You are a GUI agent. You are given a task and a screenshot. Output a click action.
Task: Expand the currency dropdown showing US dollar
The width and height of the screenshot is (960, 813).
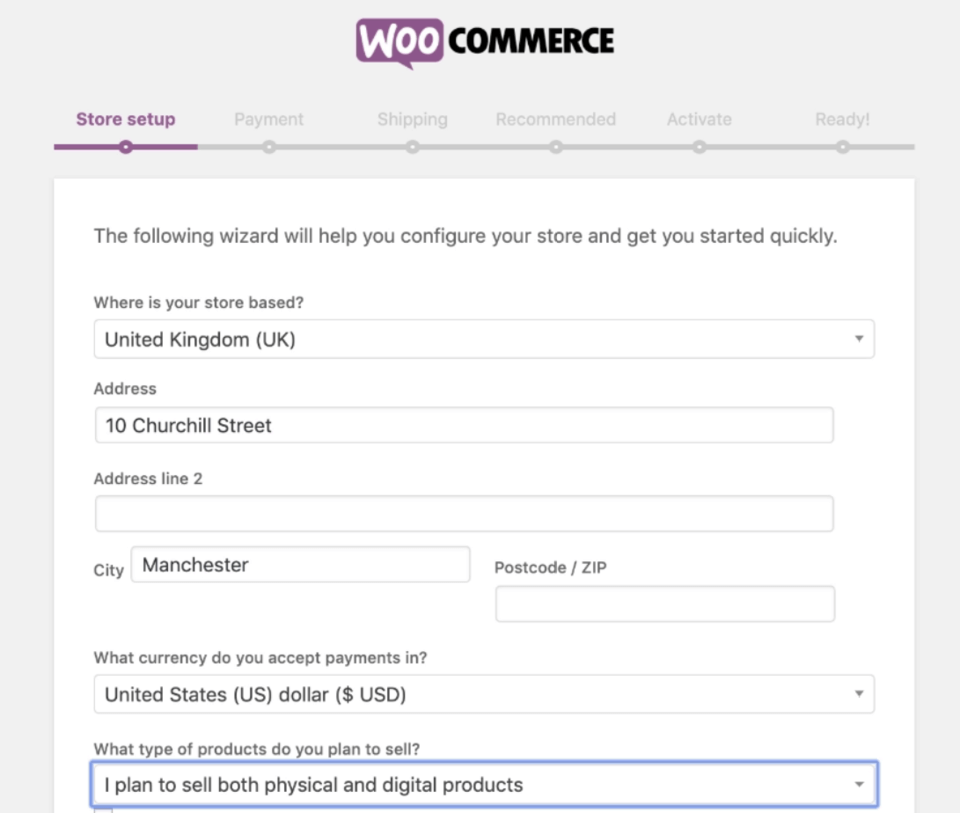484,694
